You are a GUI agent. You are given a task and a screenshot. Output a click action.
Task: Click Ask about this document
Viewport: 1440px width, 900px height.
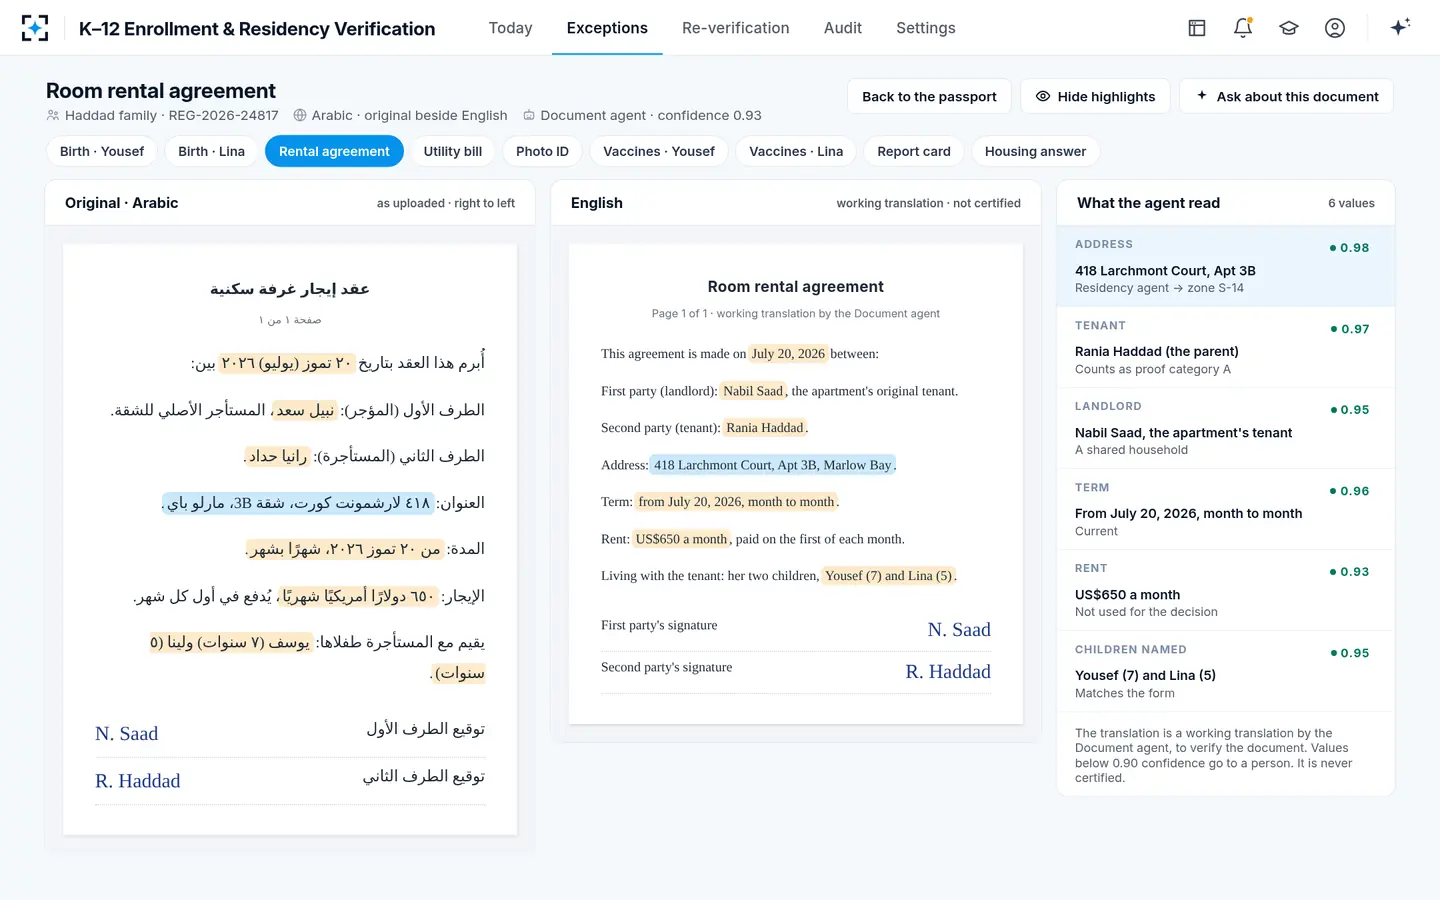coord(1286,96)
